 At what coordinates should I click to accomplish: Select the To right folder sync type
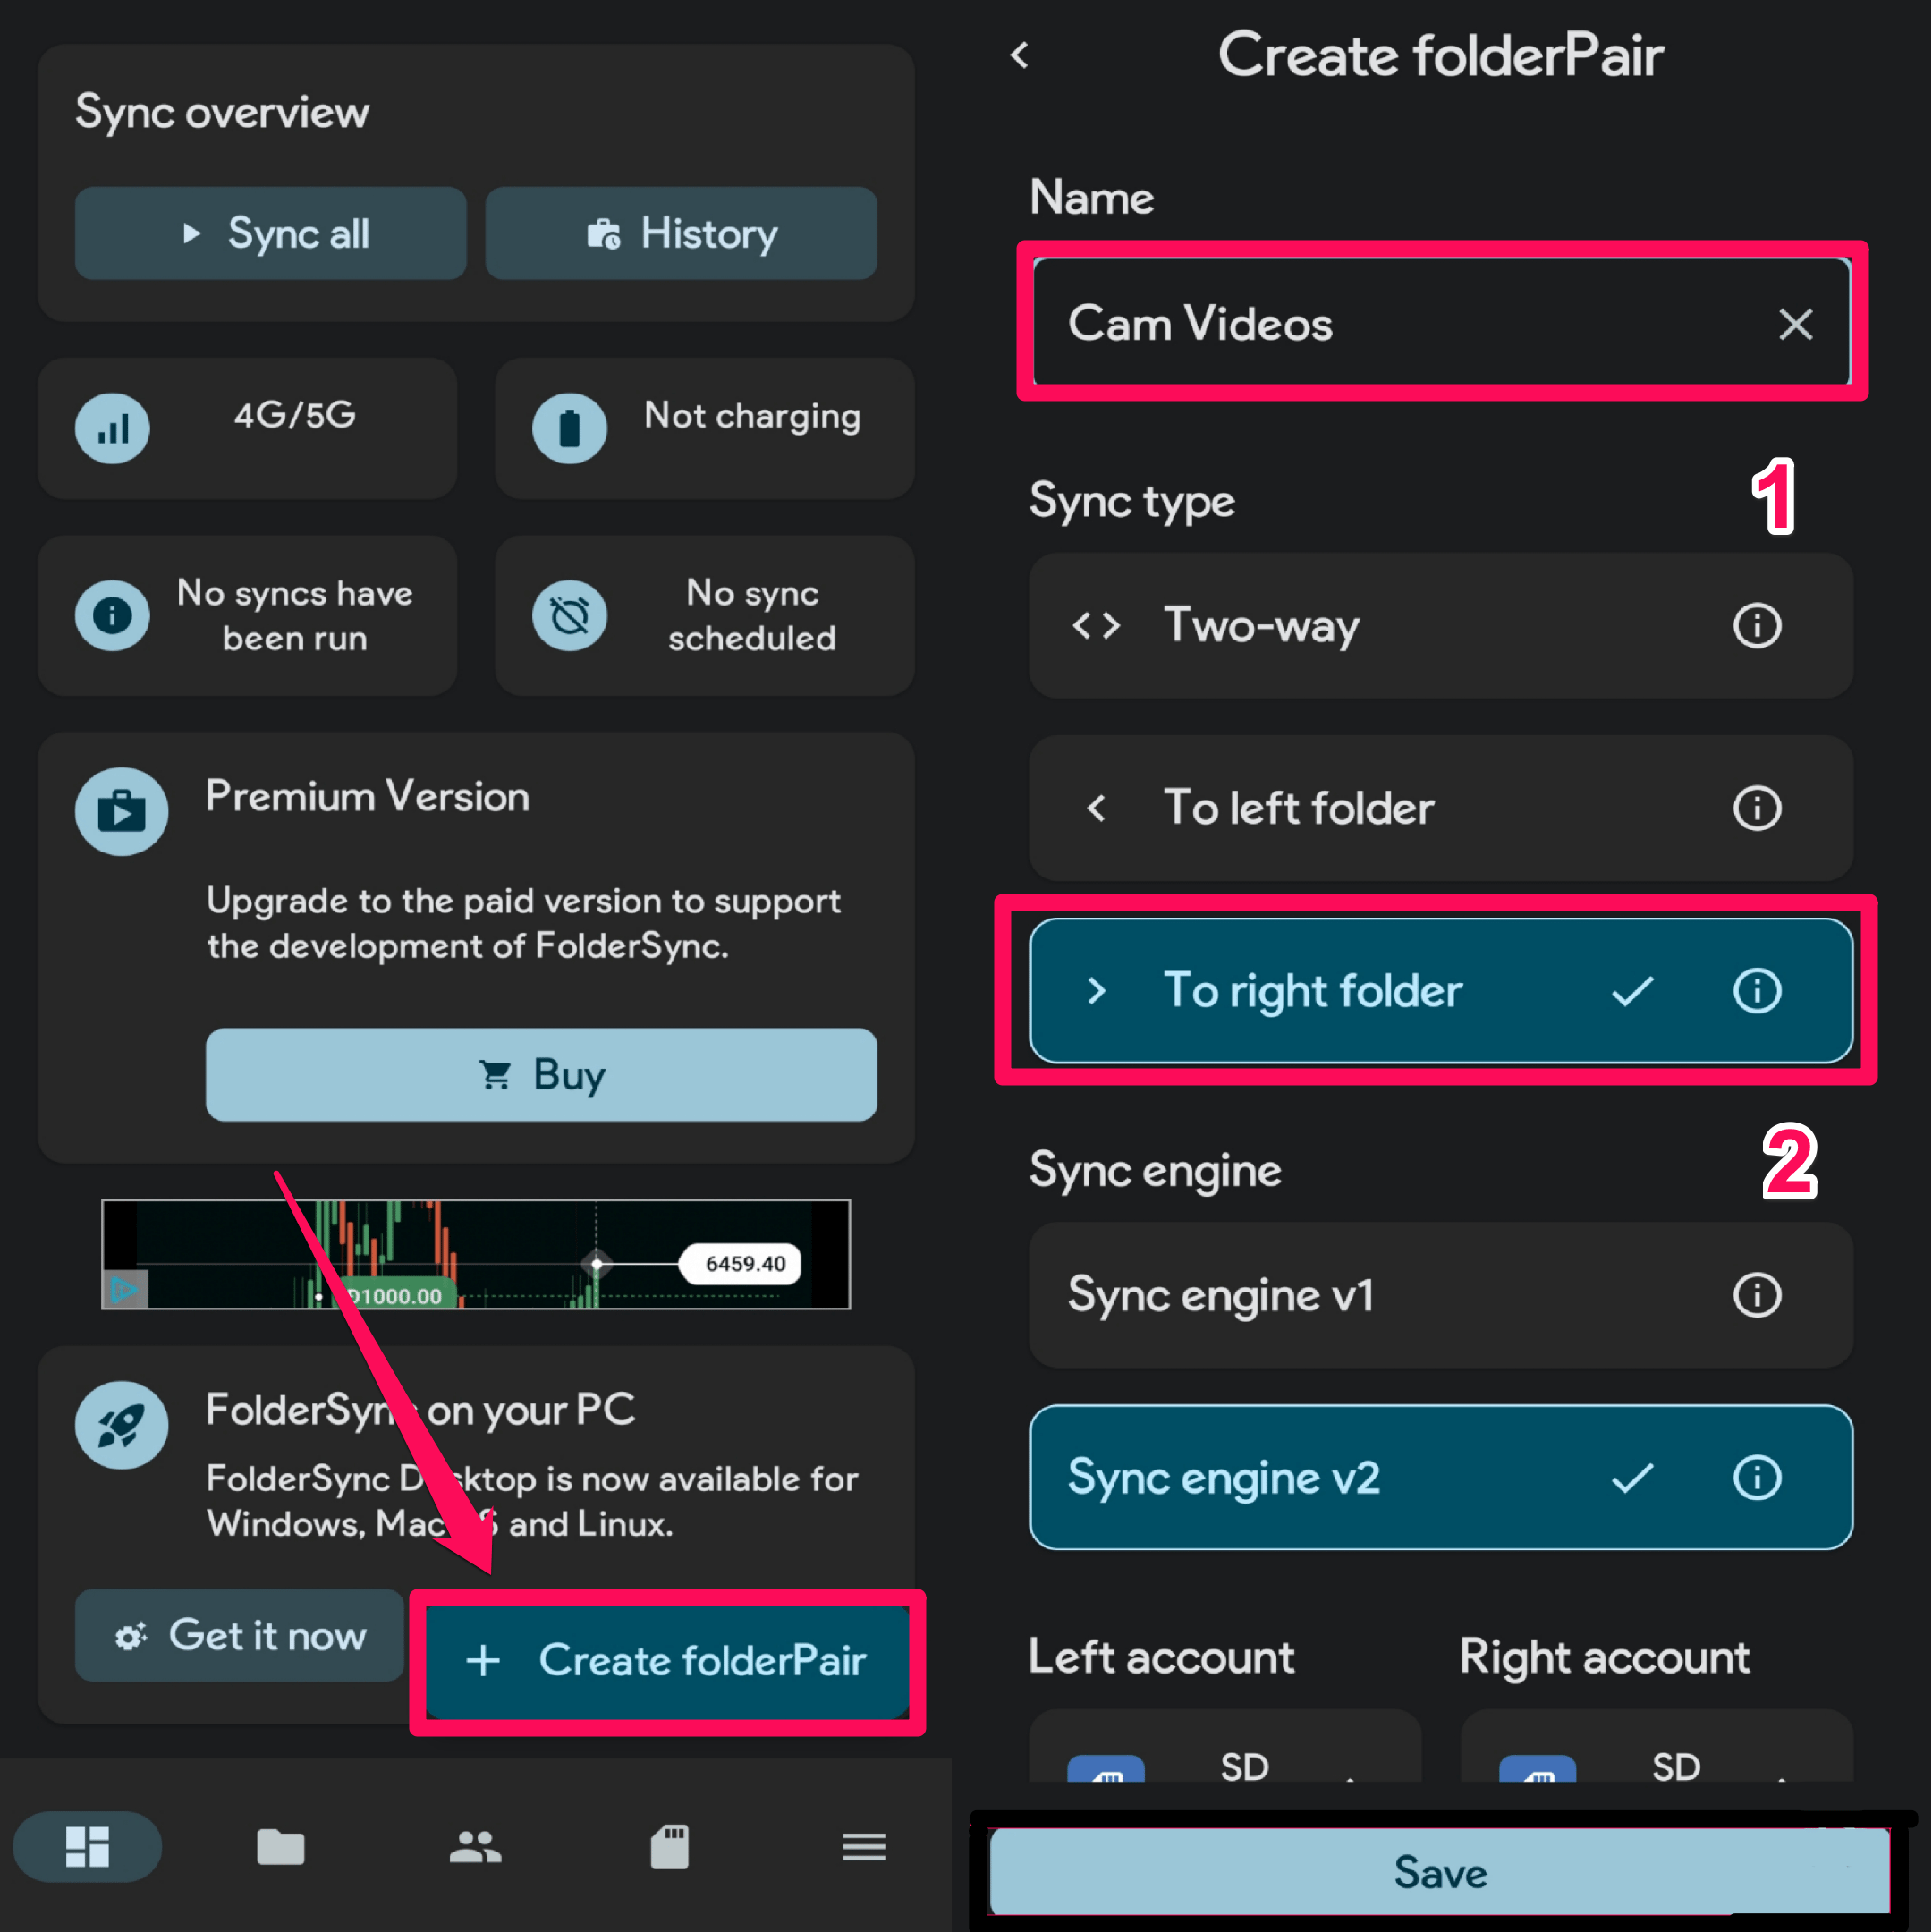[1441, 991]
